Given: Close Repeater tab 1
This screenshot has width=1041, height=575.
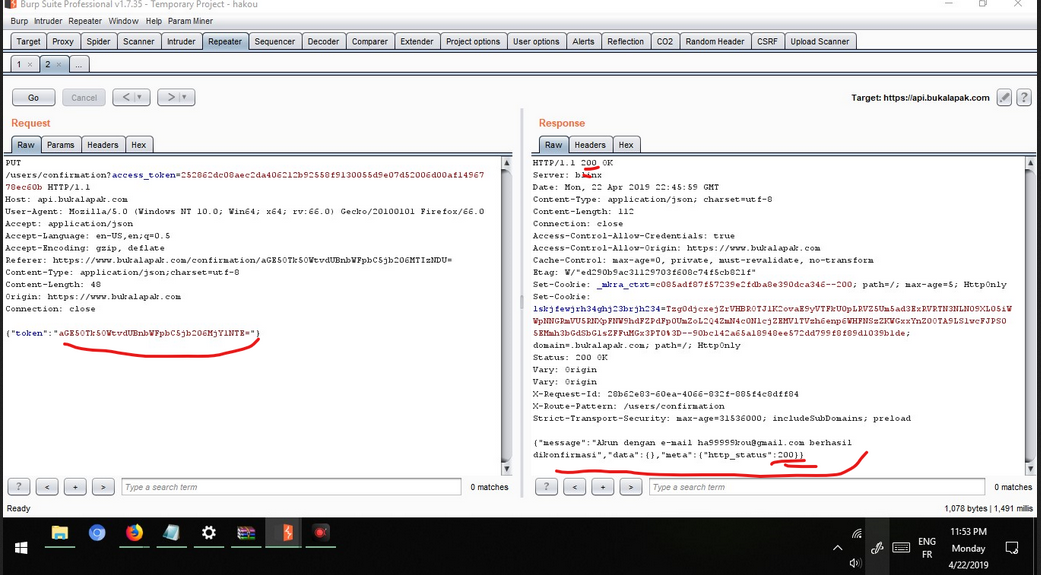Looking at the screenshot, I should (30, 64).
